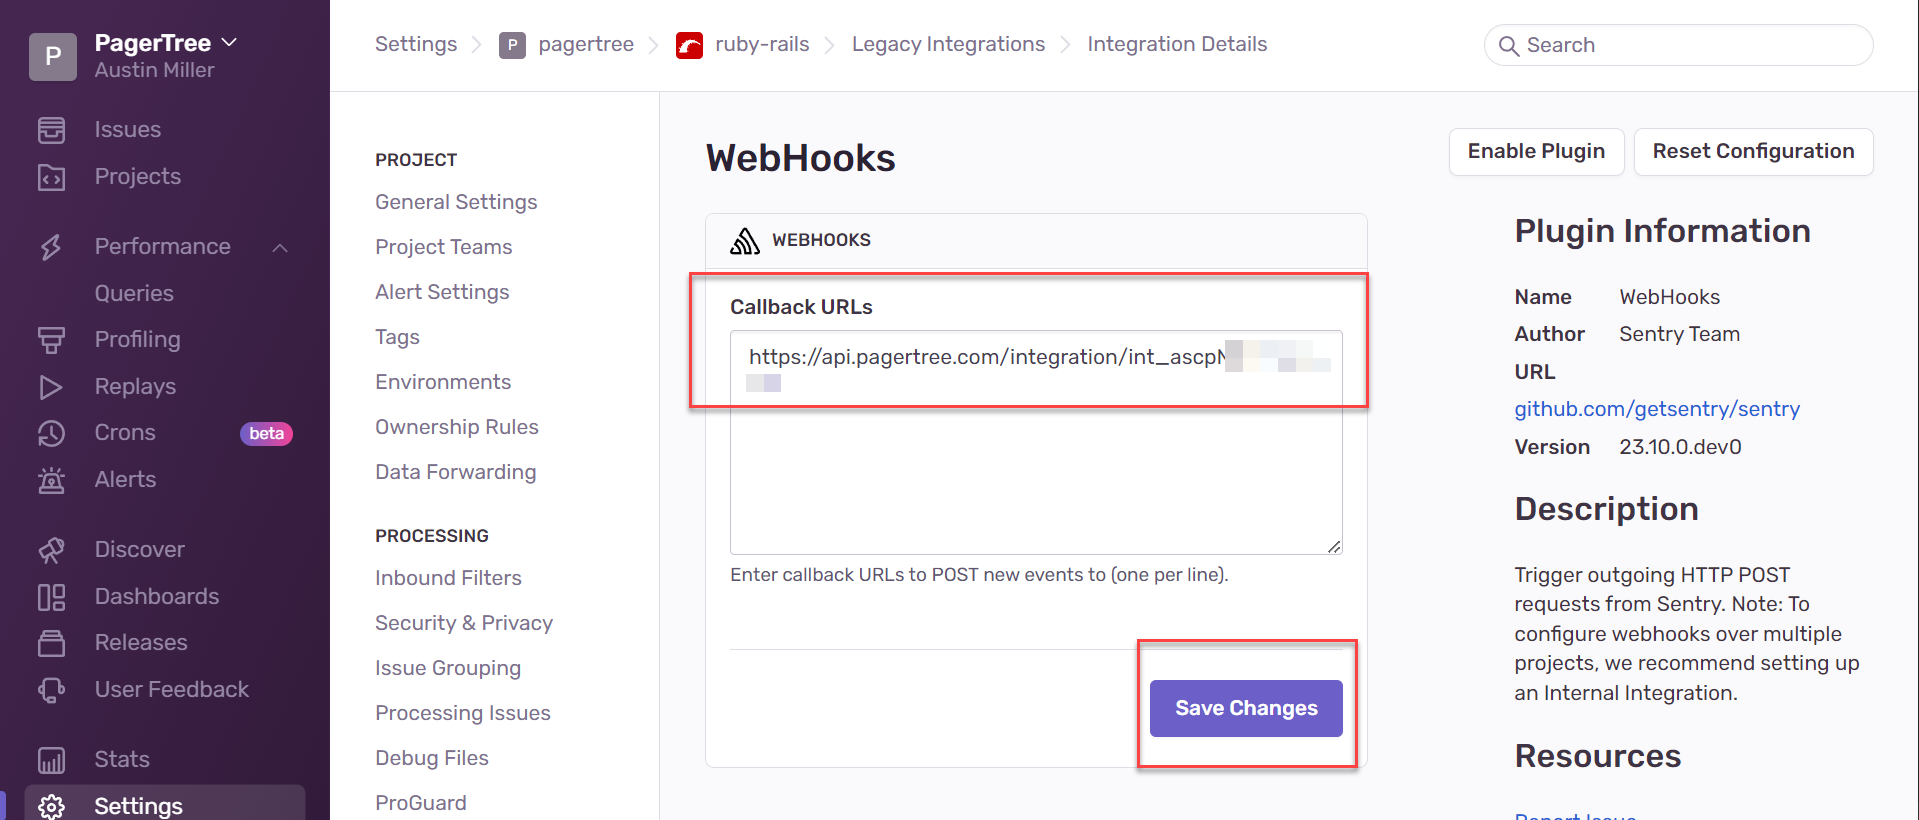Open Environments settings
This screenshot has height=820, width=1919.
[x=443, y=382]
